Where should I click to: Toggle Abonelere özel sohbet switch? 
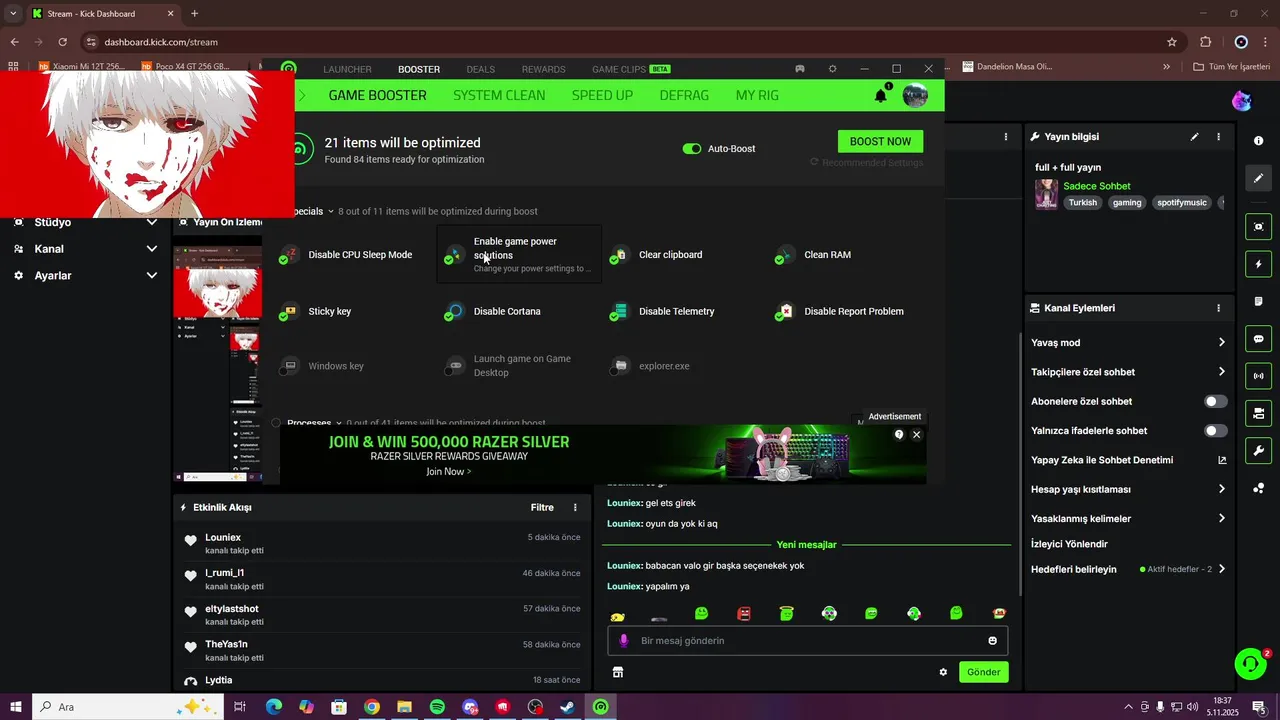pyautogui.click(x=1216, y=402)
